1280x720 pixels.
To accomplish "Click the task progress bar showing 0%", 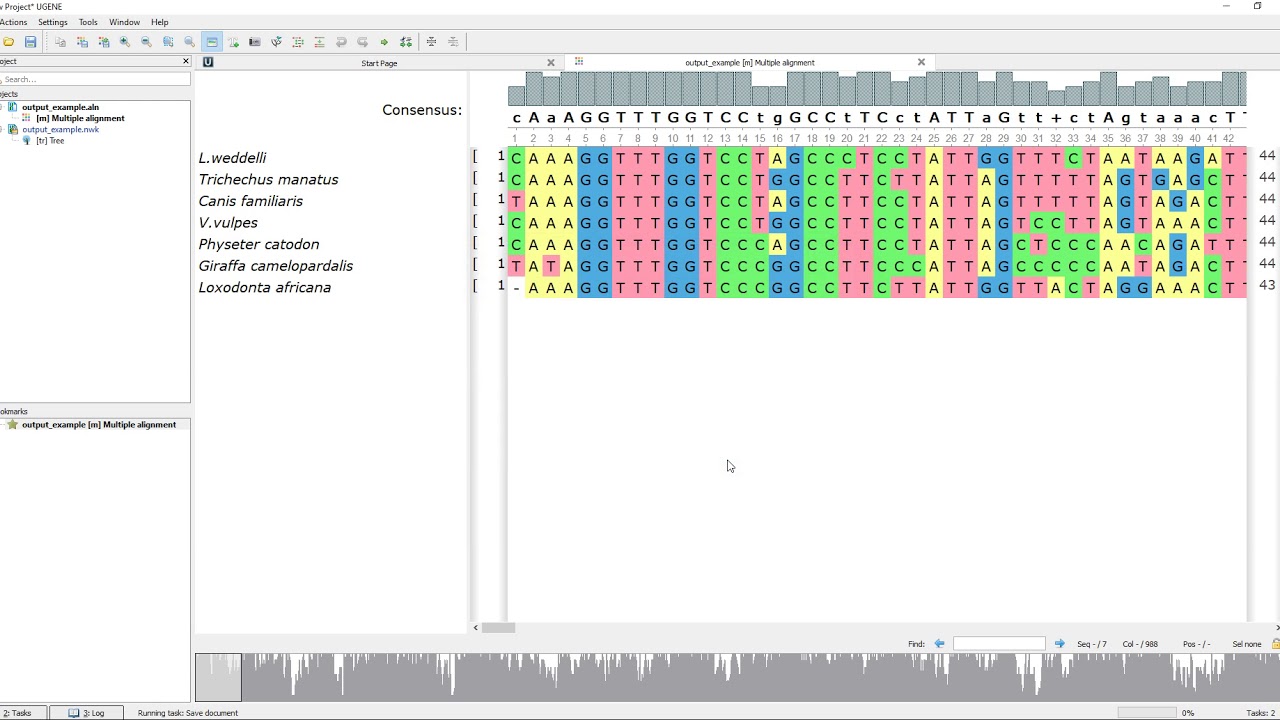I will point(1147,713).
